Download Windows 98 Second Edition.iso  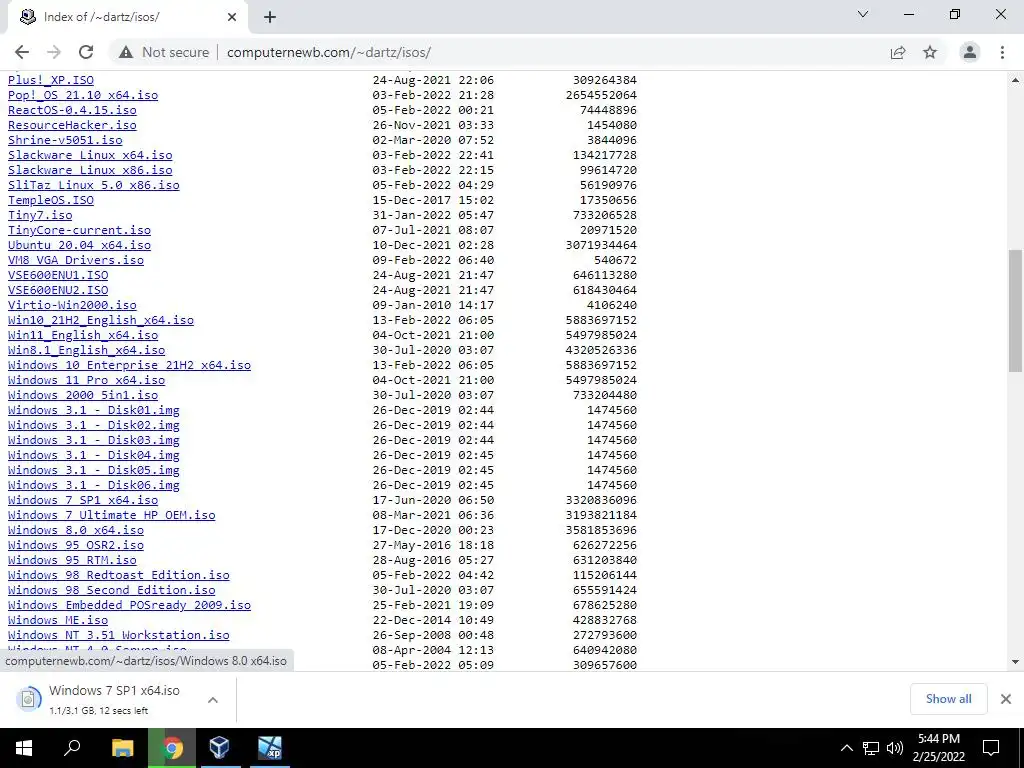click(112, 590)
